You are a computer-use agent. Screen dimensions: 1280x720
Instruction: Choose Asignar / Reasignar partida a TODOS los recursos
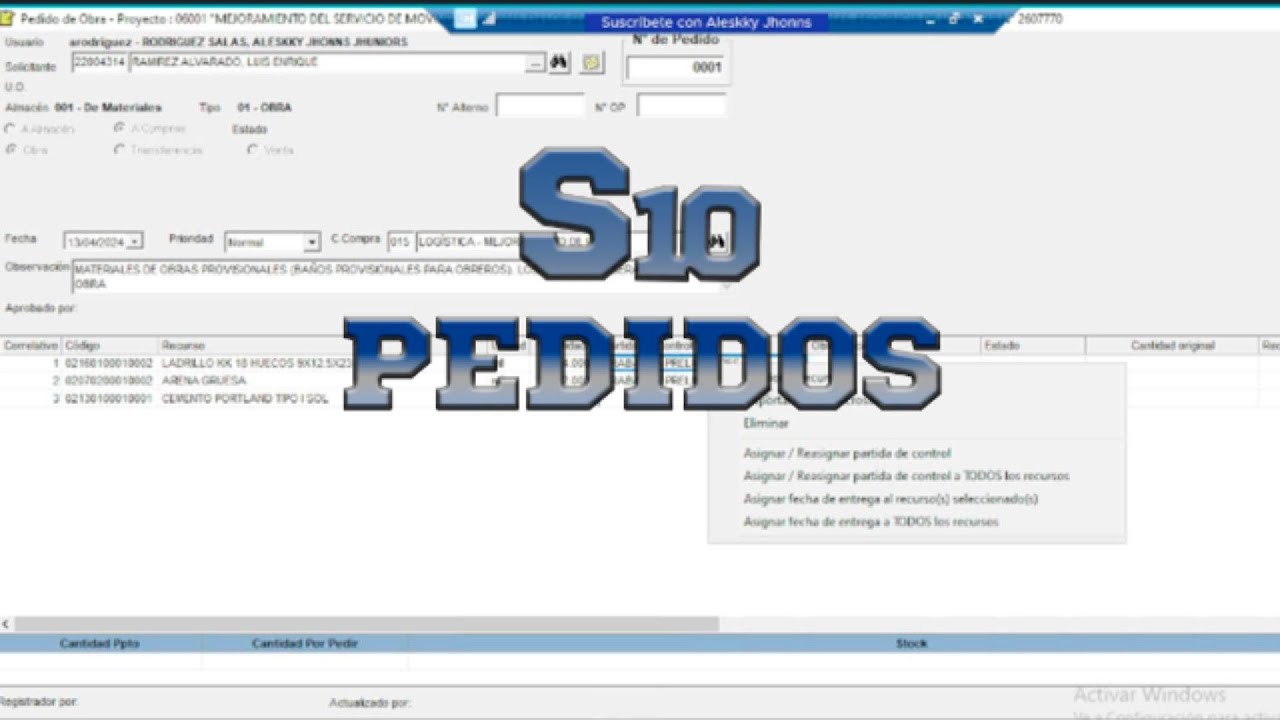(x=906, y=476)
